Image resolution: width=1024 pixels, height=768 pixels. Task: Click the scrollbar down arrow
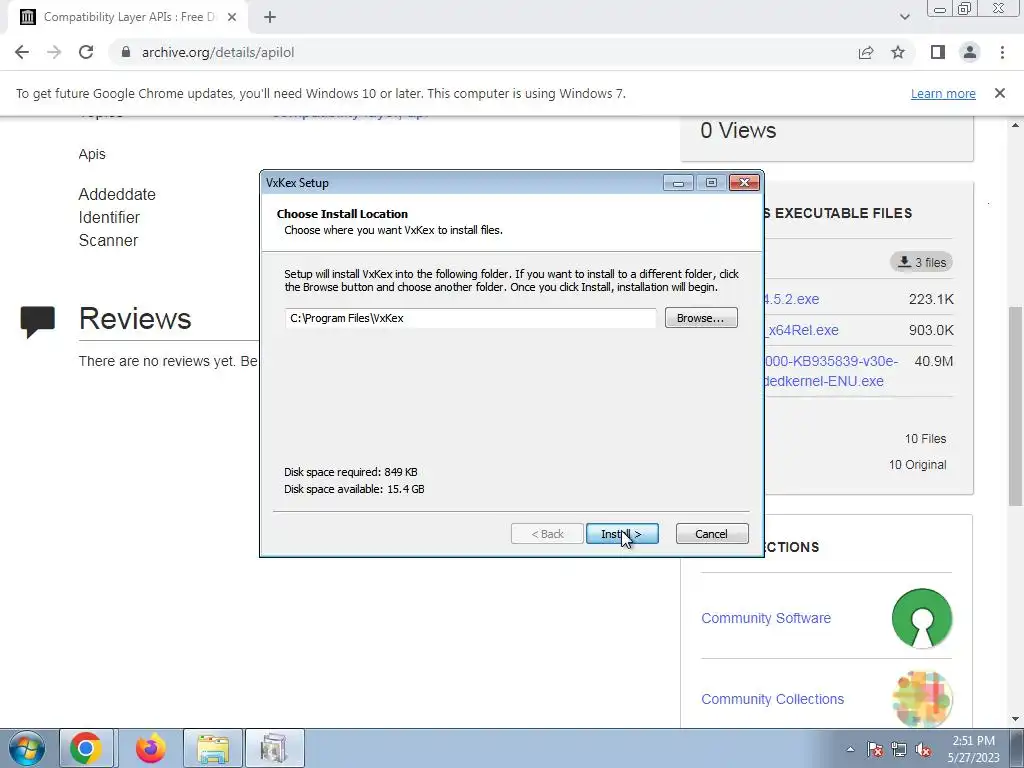click(1016, 719)
